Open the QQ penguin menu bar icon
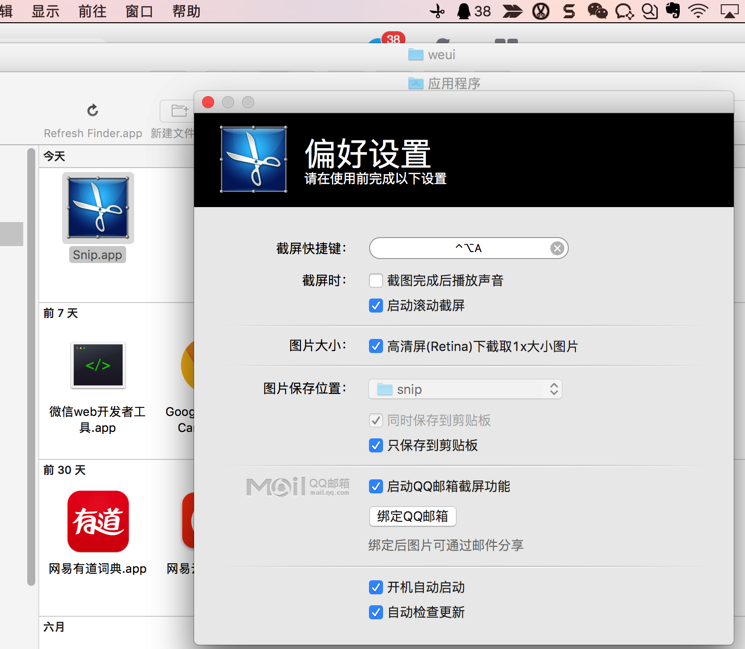The width and height of the screenshot is (745, 649). pyautogui.click(x=464, y=11)
